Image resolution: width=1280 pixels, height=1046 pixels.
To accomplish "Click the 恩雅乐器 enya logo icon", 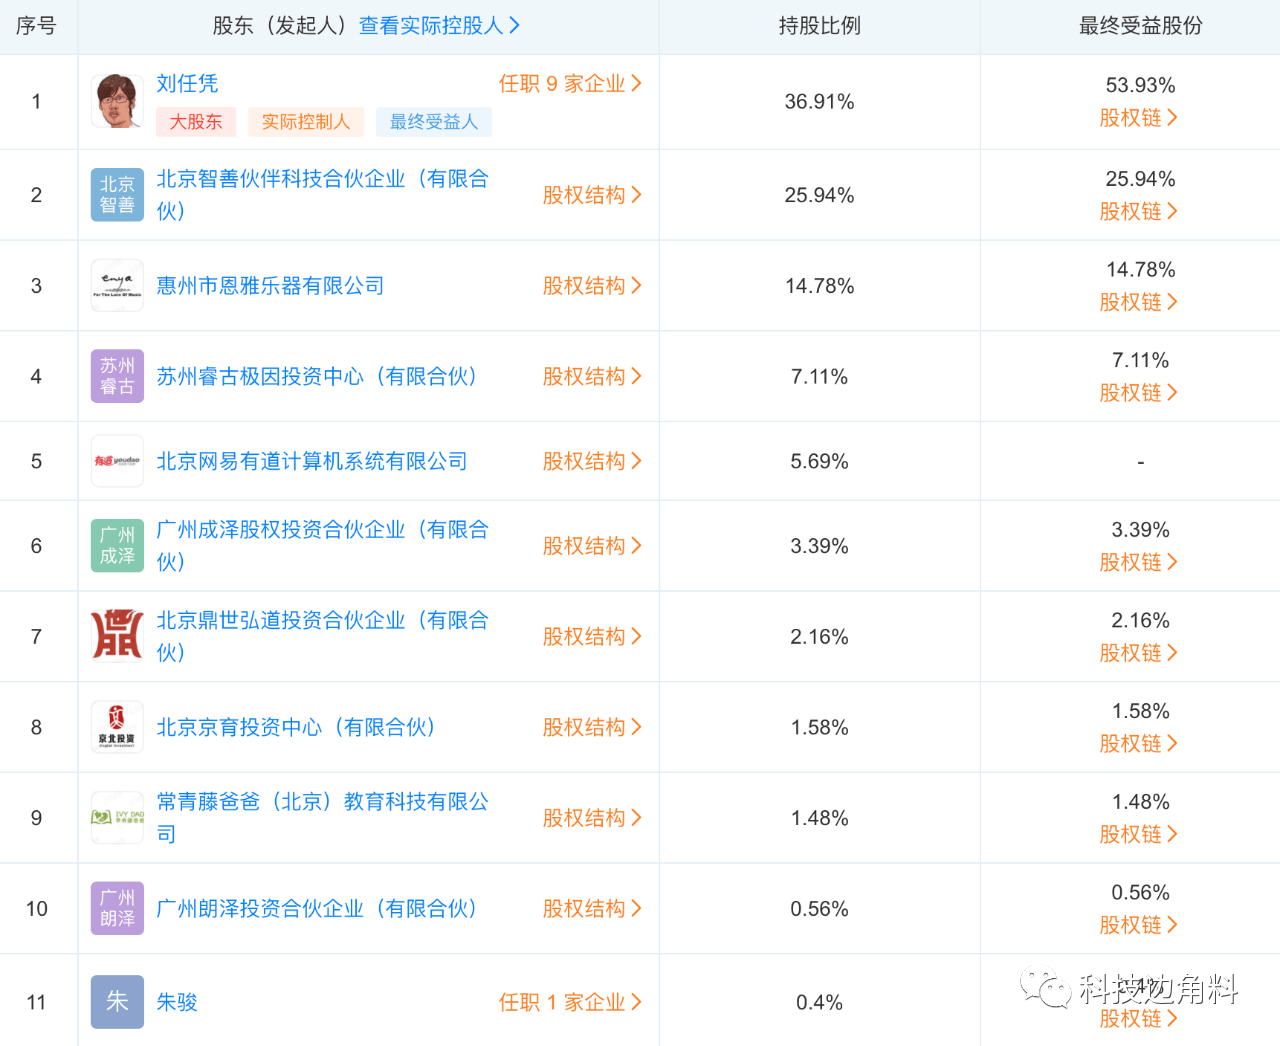I will pos(117,286).
